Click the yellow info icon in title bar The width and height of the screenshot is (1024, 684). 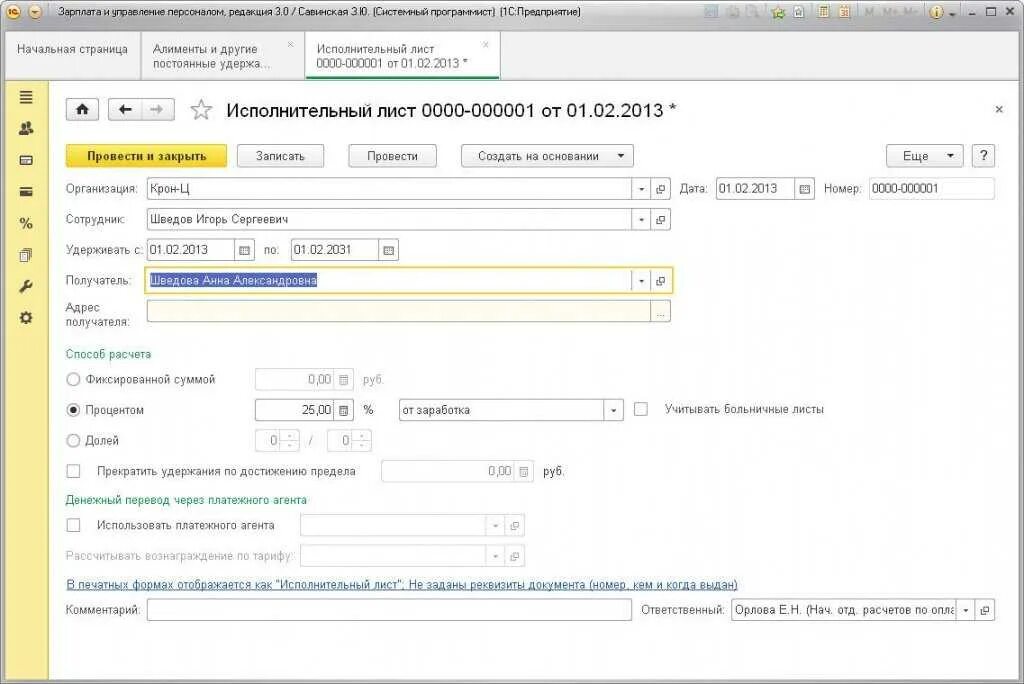(x=936, y=12)
